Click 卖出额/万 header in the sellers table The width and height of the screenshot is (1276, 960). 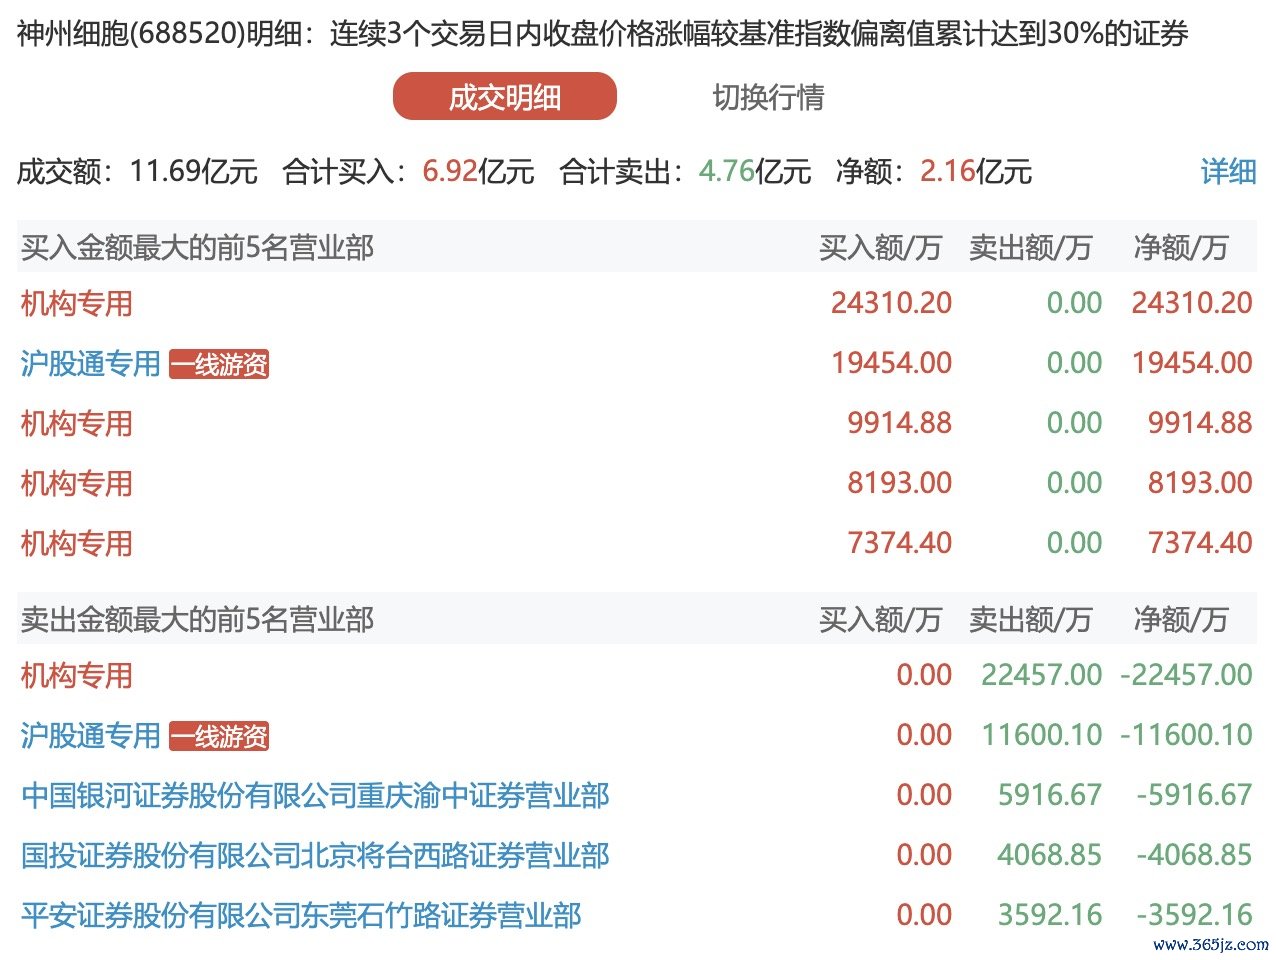click(1030, 620)
